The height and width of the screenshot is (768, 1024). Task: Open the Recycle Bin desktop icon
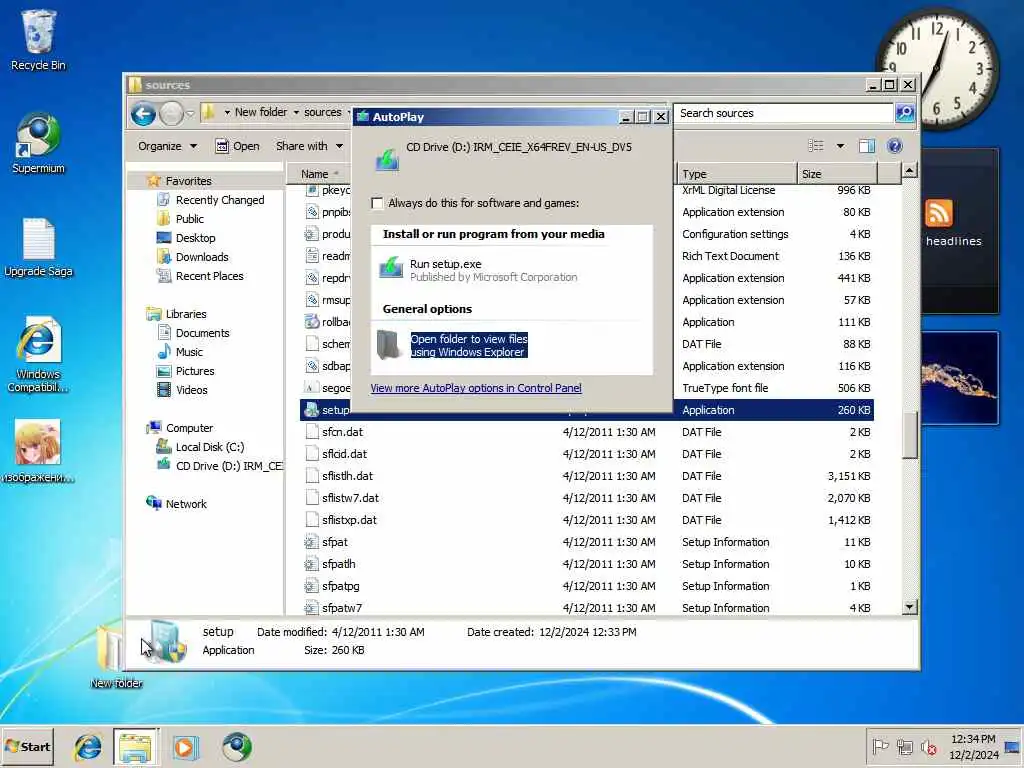(38, 39)
